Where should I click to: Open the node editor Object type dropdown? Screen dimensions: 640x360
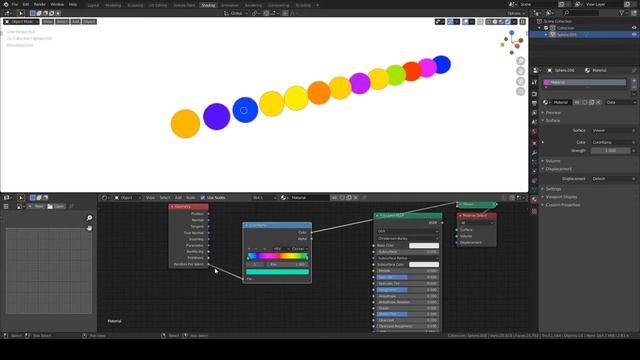(x=127, y=198)
